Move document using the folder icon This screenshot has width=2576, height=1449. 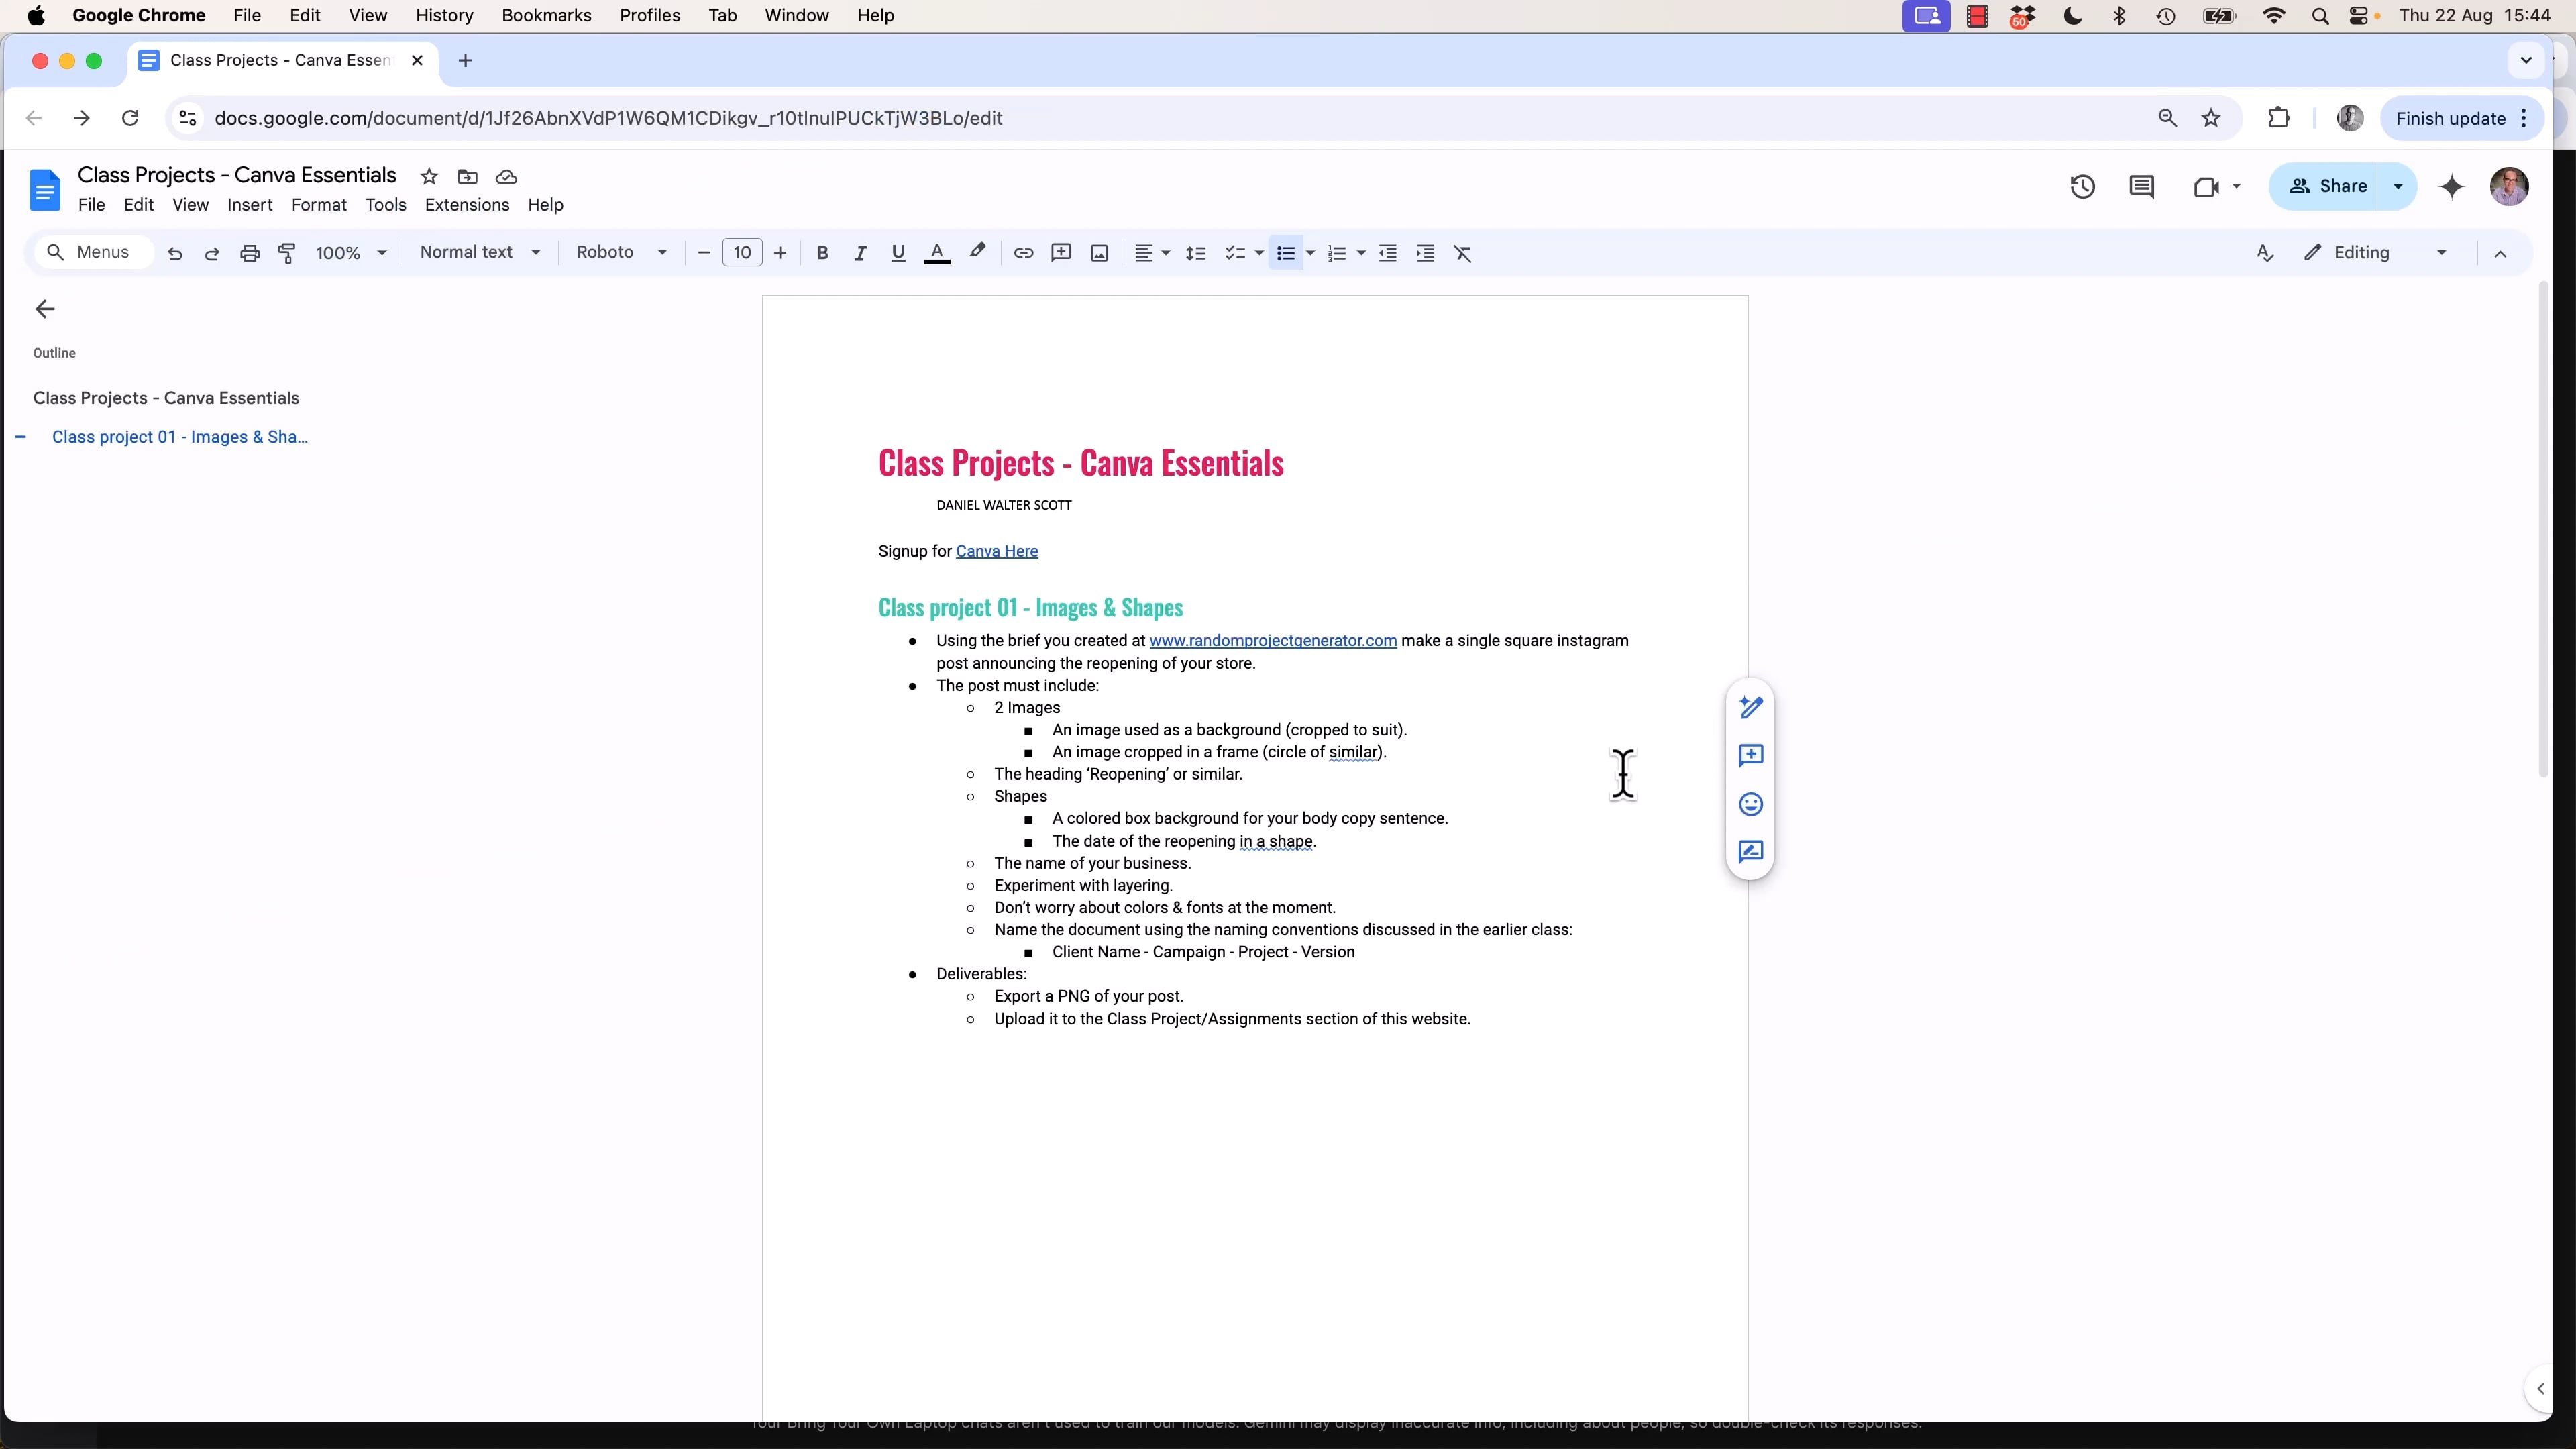[x=467, y=177]
